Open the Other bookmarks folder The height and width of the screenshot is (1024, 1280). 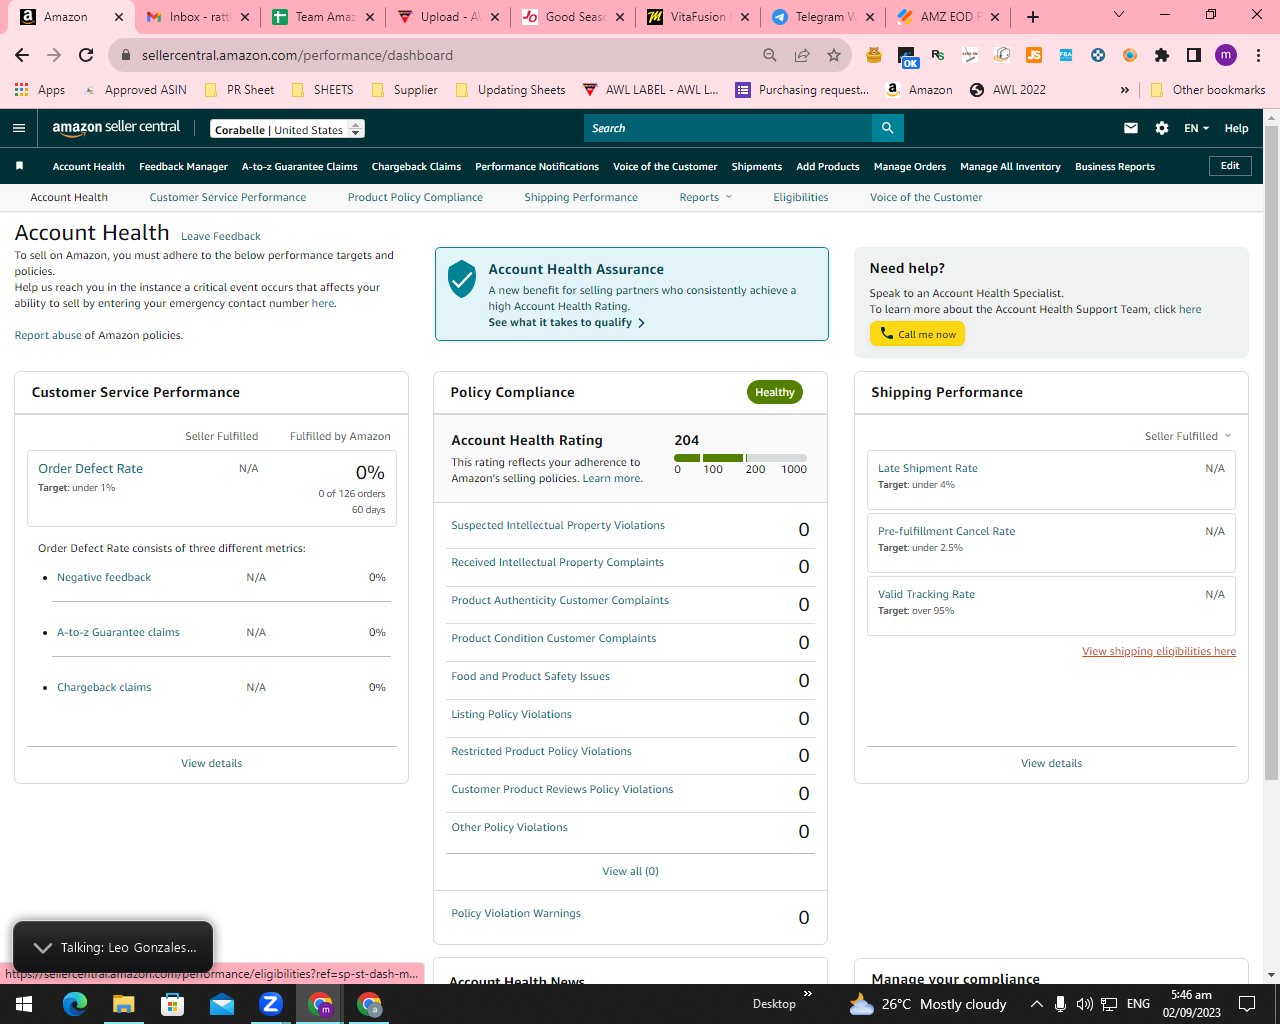[1208, 89]
